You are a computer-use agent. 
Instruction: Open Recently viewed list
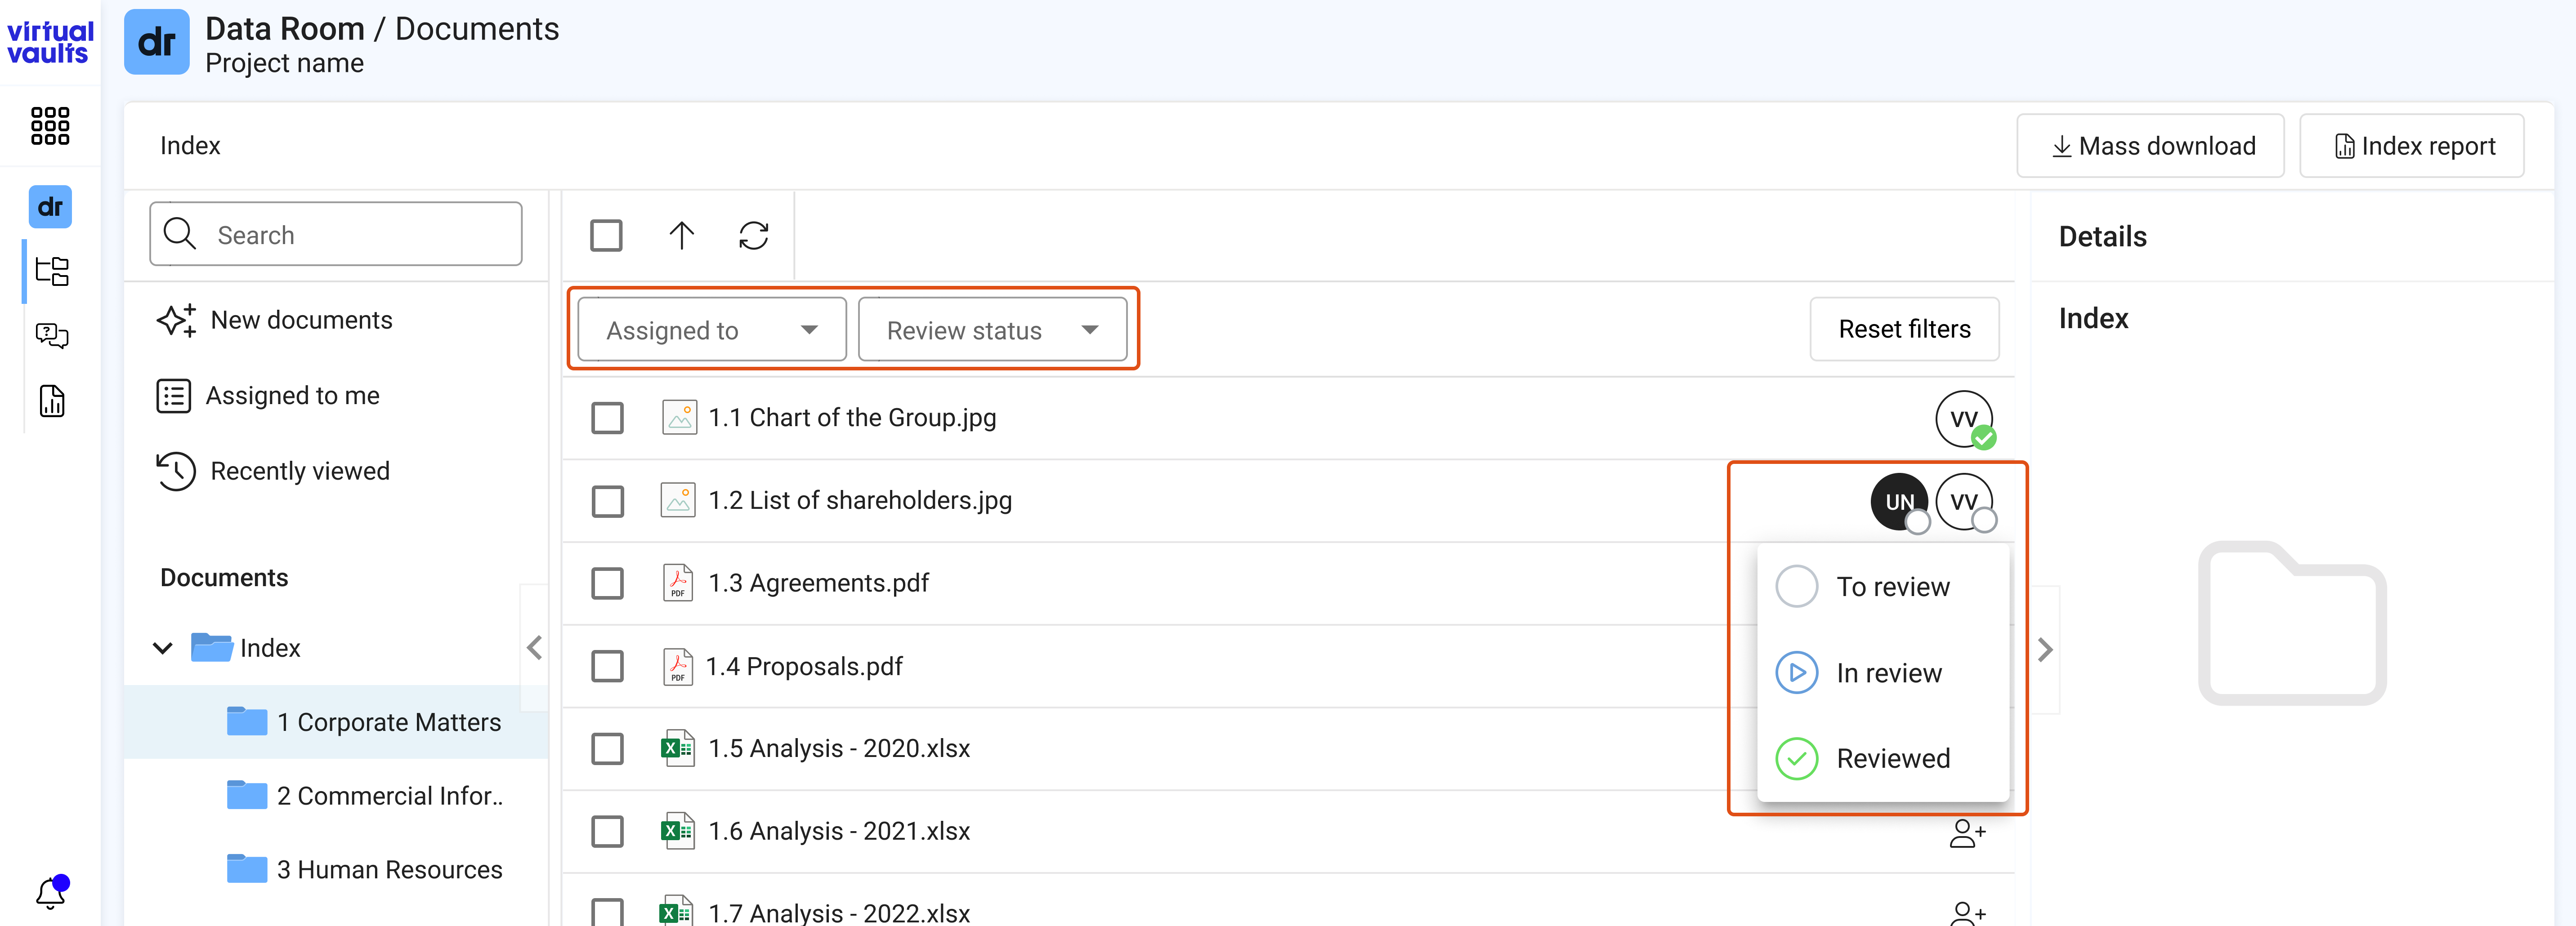point(273,471)
